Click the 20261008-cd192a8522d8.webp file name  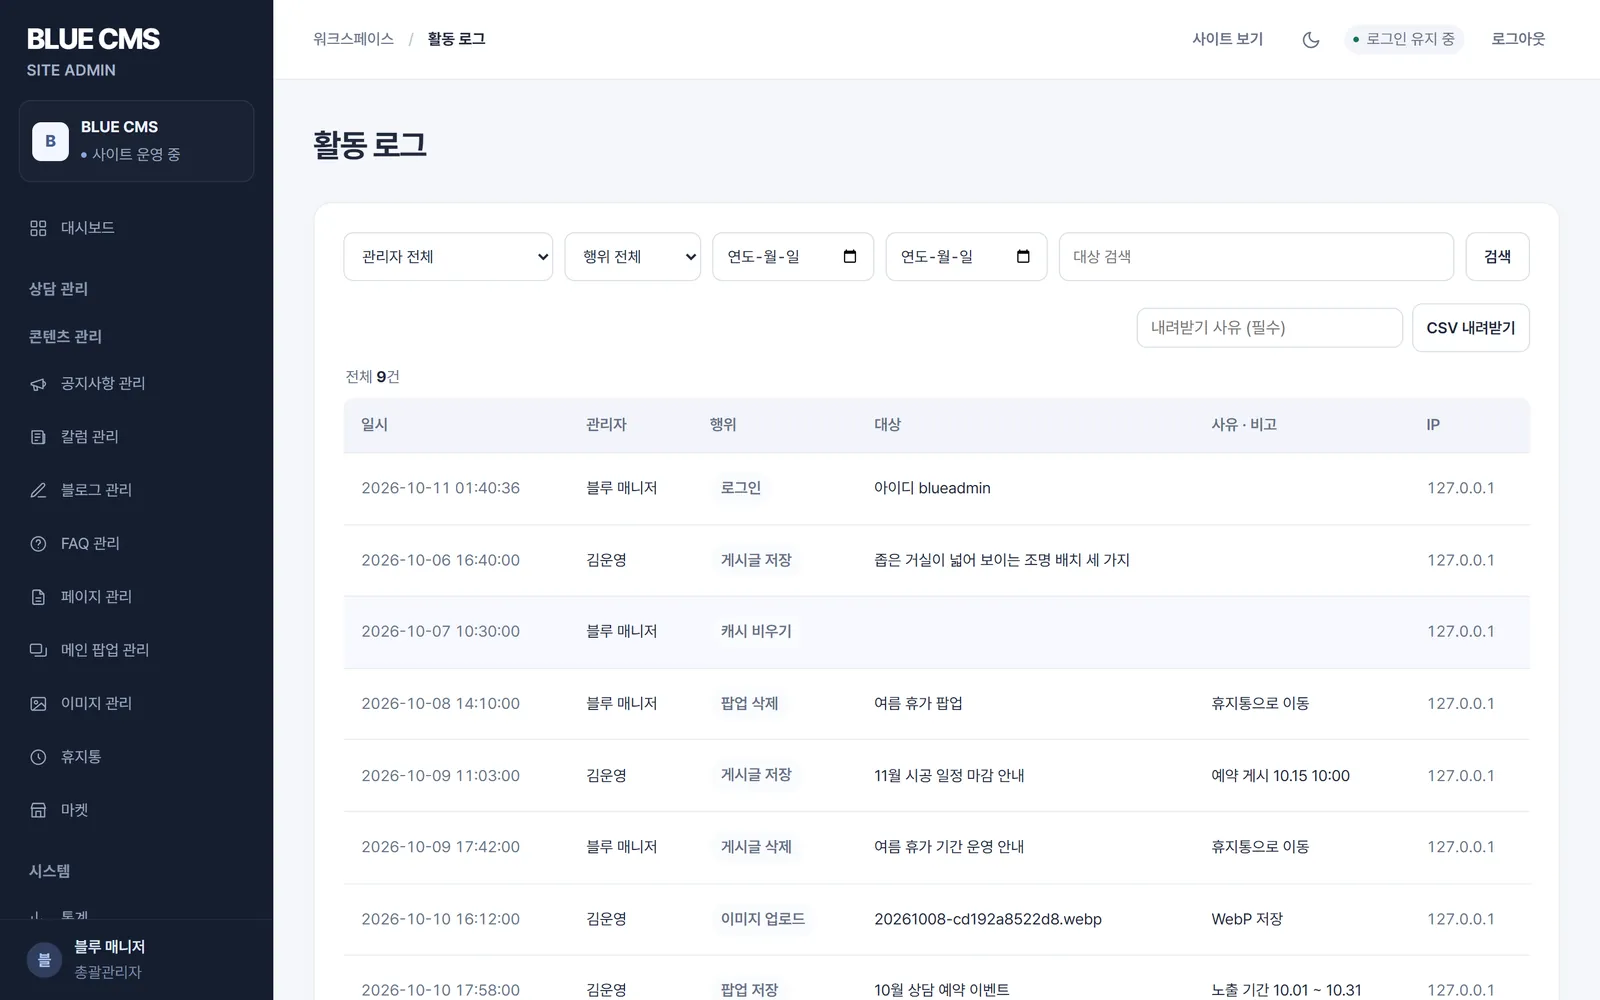pos(988,919)
